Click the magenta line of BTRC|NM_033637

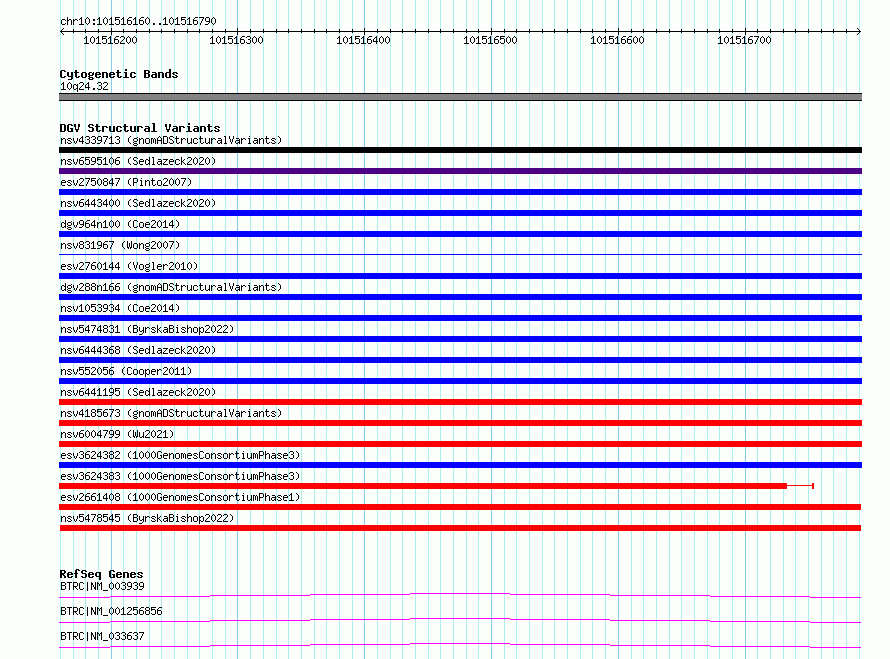(x=460, y=645)
